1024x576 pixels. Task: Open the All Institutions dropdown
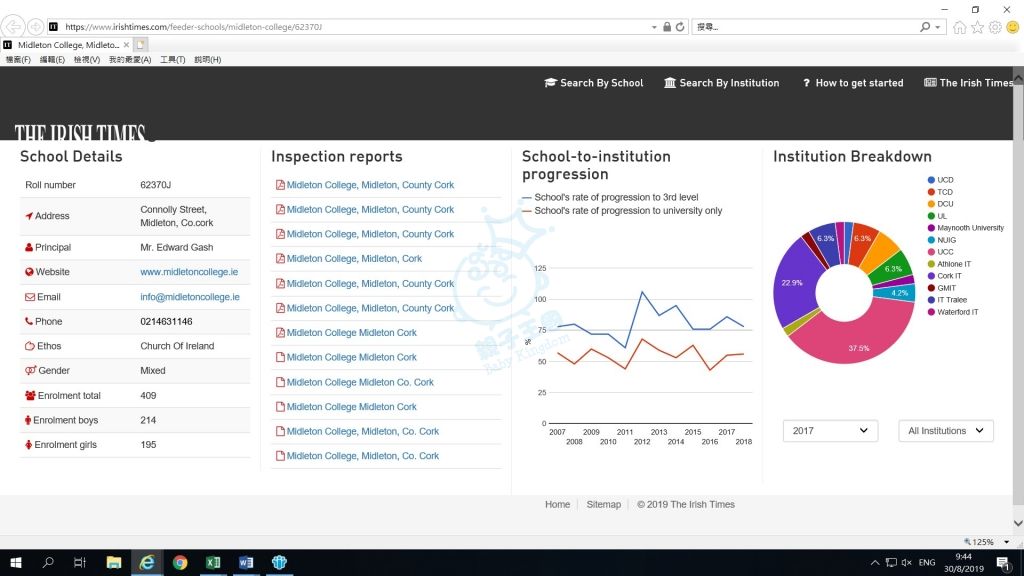pos(946,430)
